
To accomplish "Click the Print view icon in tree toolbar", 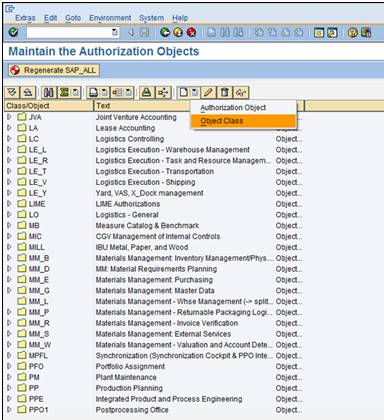I will tap(94, 92).
